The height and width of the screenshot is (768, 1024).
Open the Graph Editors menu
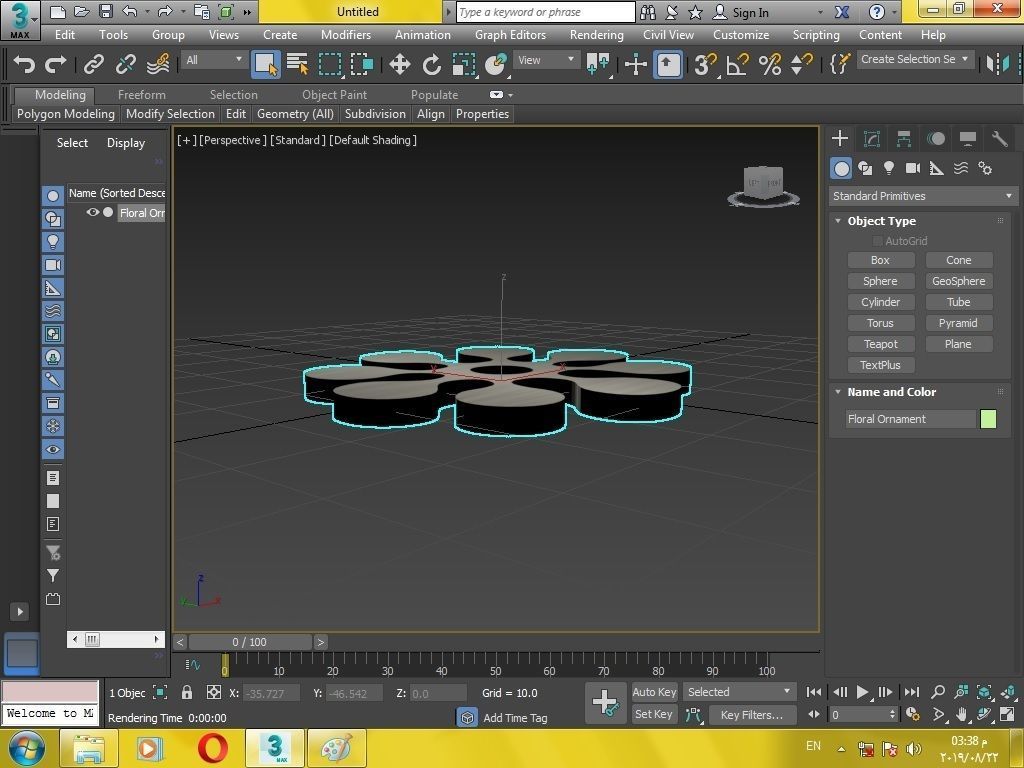[x=510, y=35]
